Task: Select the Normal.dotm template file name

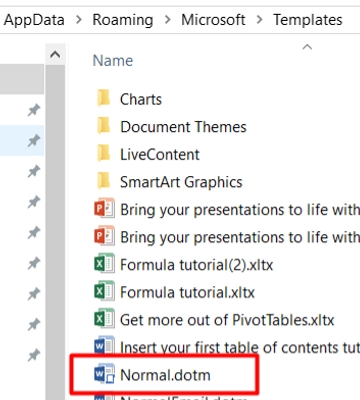Action: point(165,375)
